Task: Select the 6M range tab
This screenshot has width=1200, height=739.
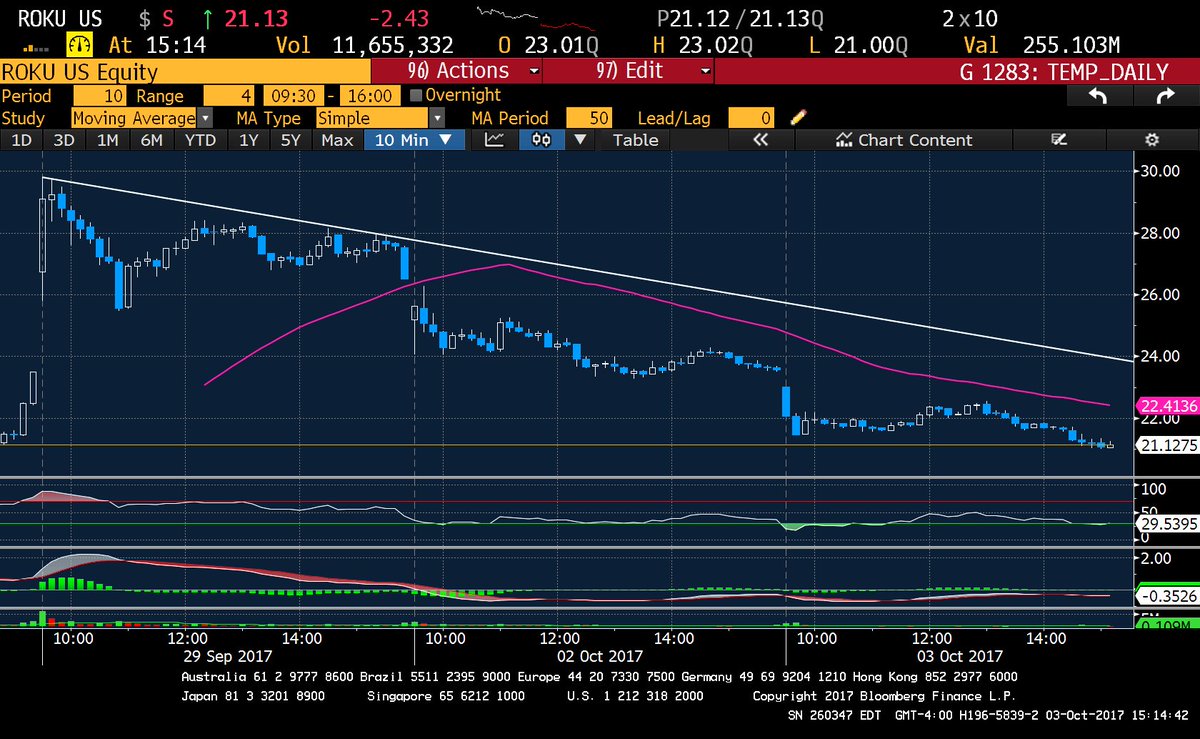Action: click(x=151, y=140)
